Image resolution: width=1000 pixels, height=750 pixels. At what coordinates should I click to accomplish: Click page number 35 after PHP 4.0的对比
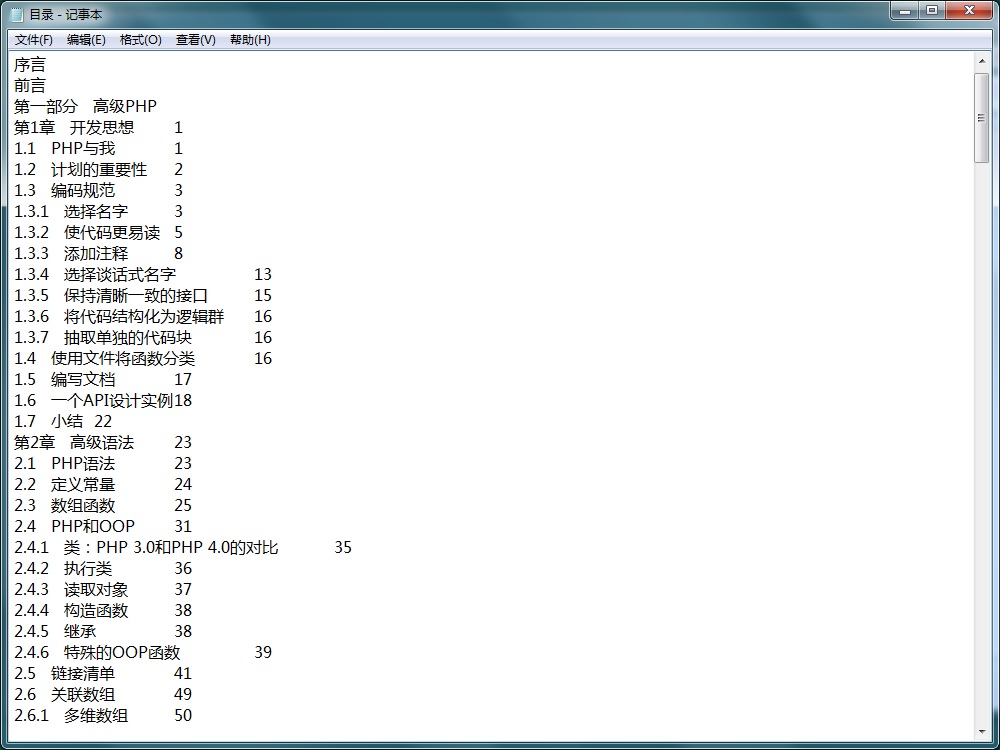click(343, 548)
